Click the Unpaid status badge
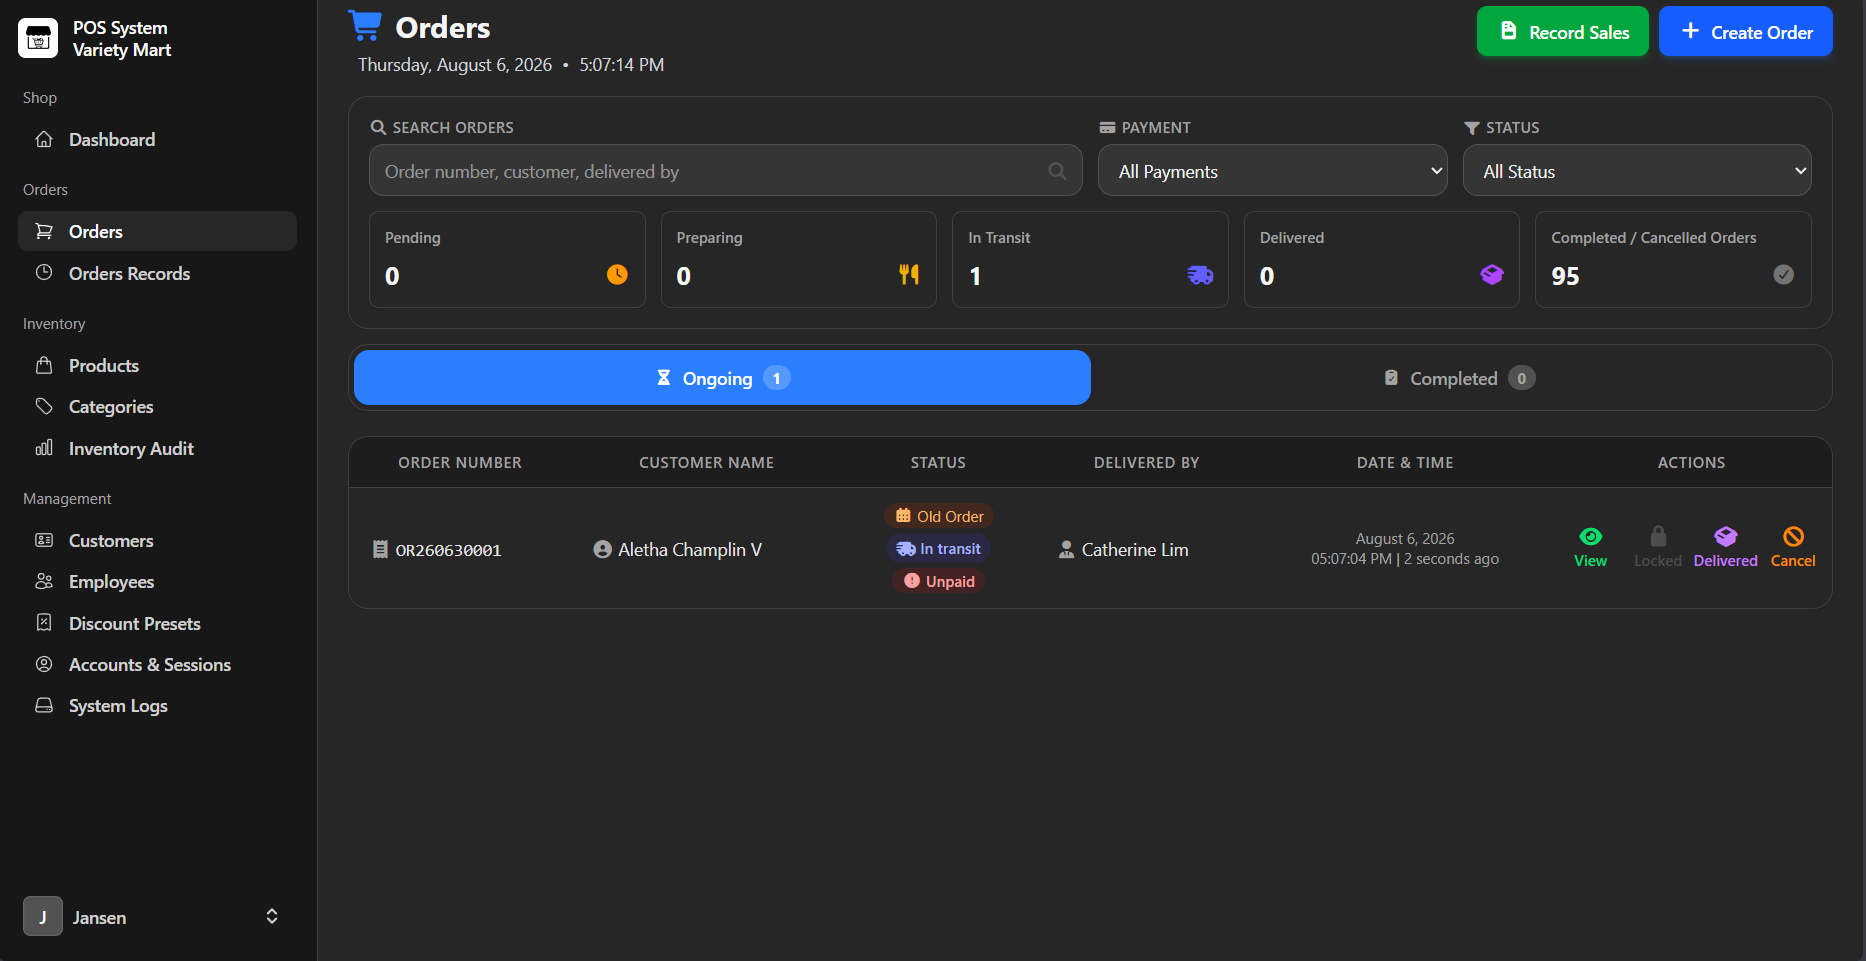This screenshot has height=961, width=1866. pos(938,581)
